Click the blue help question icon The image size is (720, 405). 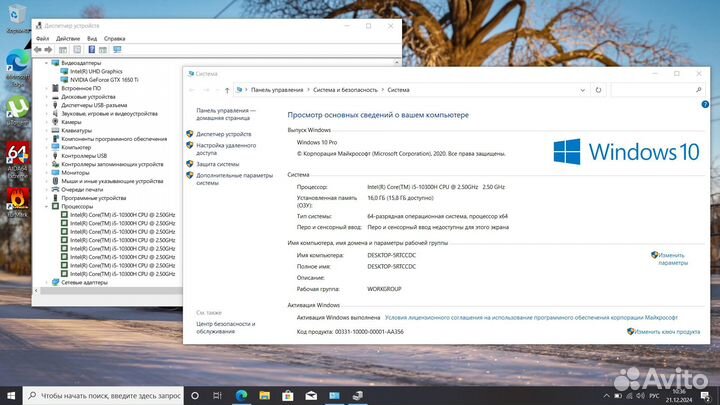coord(705,105)
